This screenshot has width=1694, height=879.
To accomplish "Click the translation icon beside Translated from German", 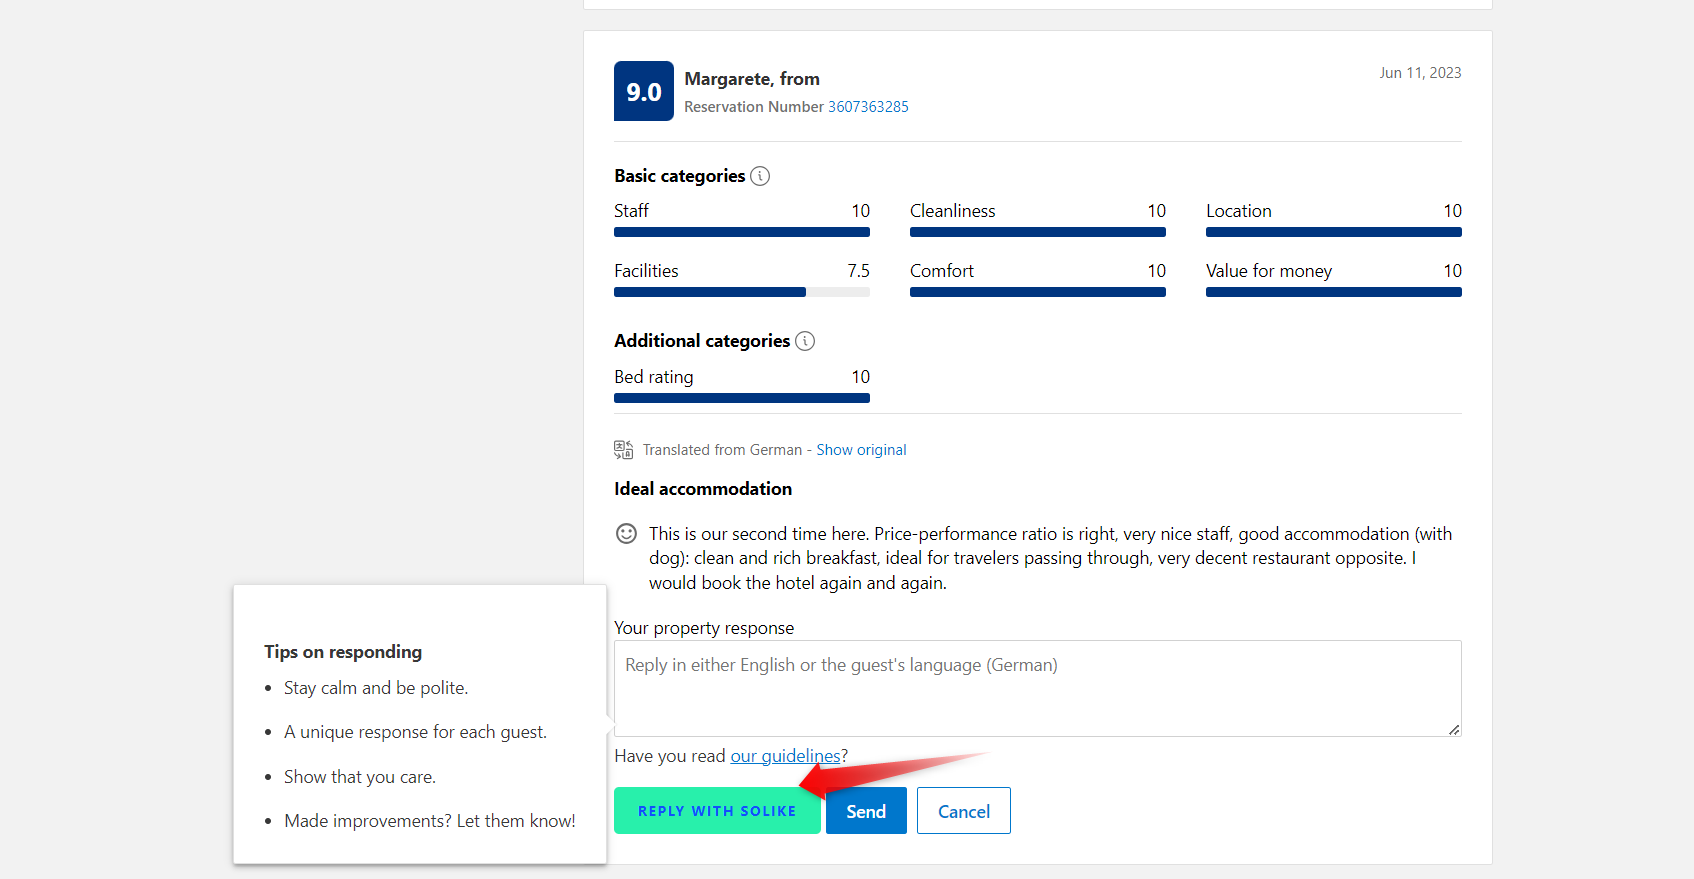I will (623, 450).
